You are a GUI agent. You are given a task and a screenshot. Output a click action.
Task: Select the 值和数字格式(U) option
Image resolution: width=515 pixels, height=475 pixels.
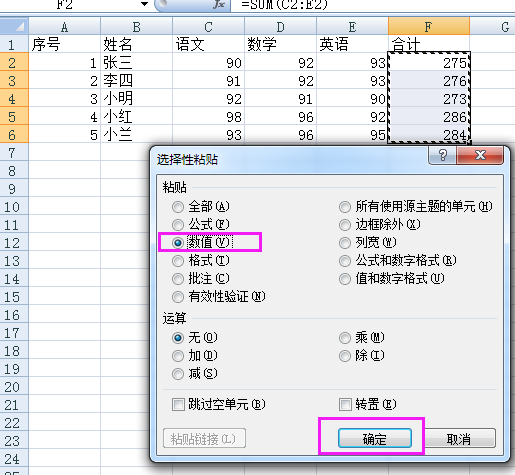coord(392,279)
